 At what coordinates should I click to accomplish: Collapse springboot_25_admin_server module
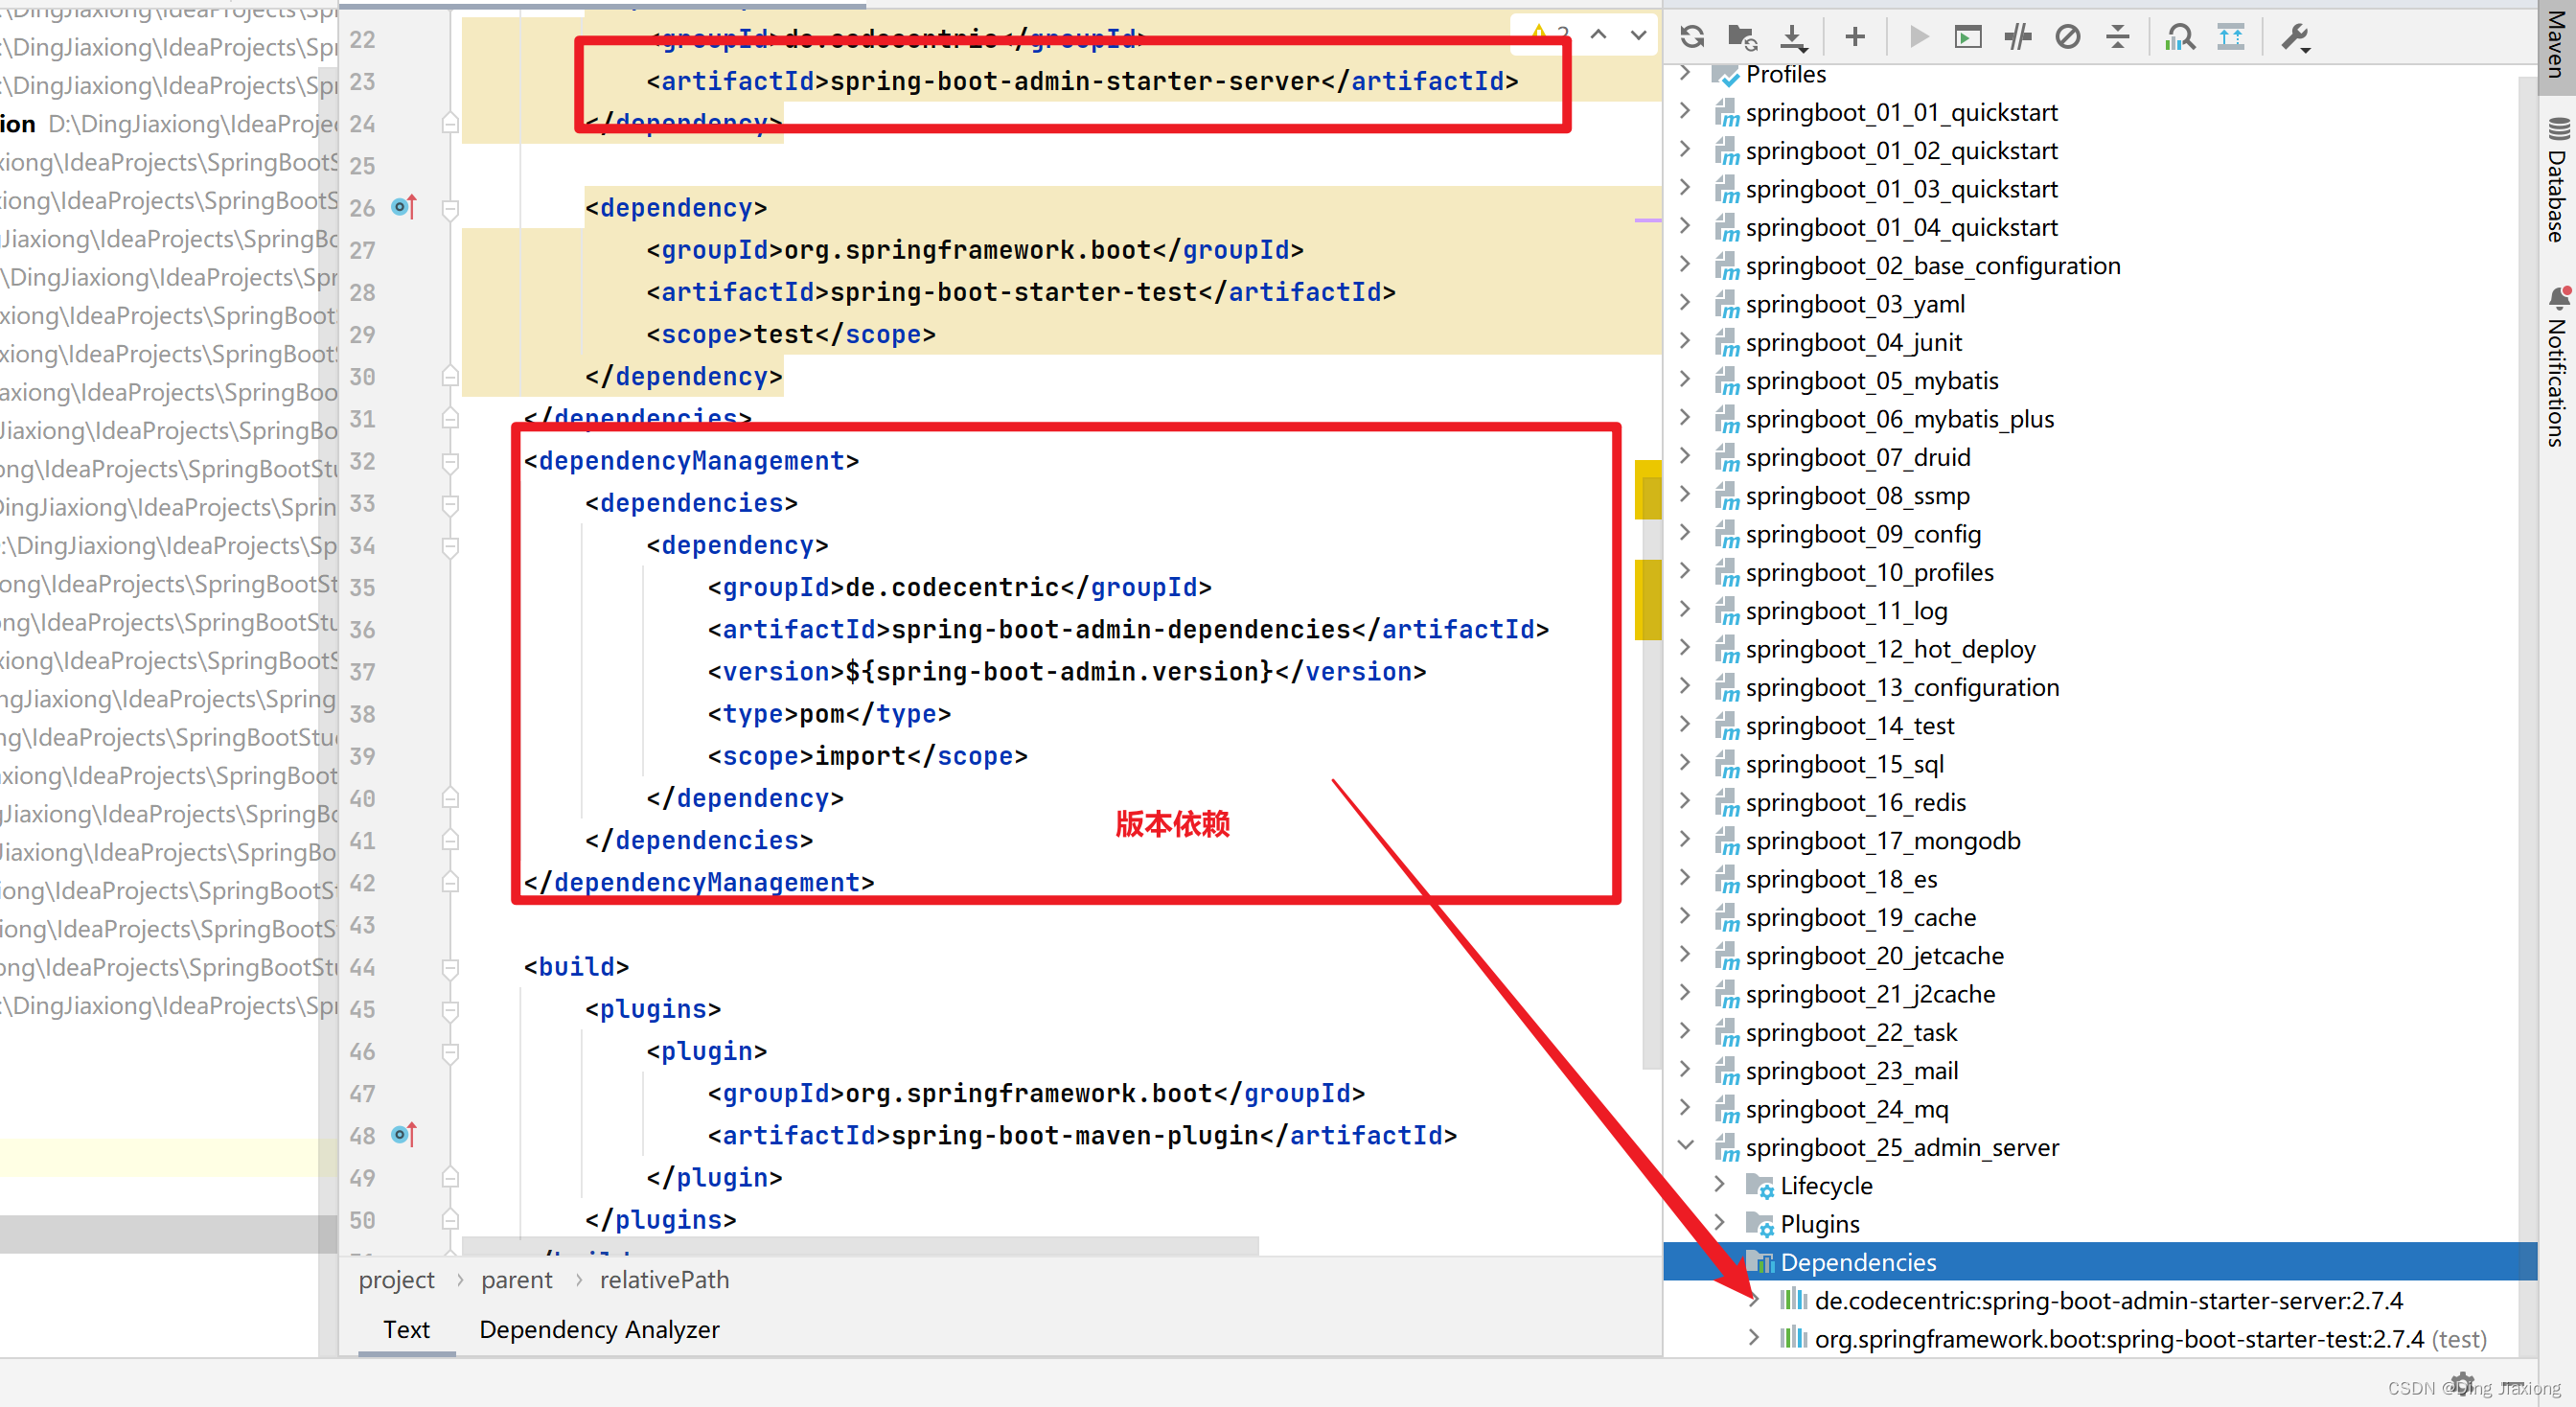click(1685, 1146)
